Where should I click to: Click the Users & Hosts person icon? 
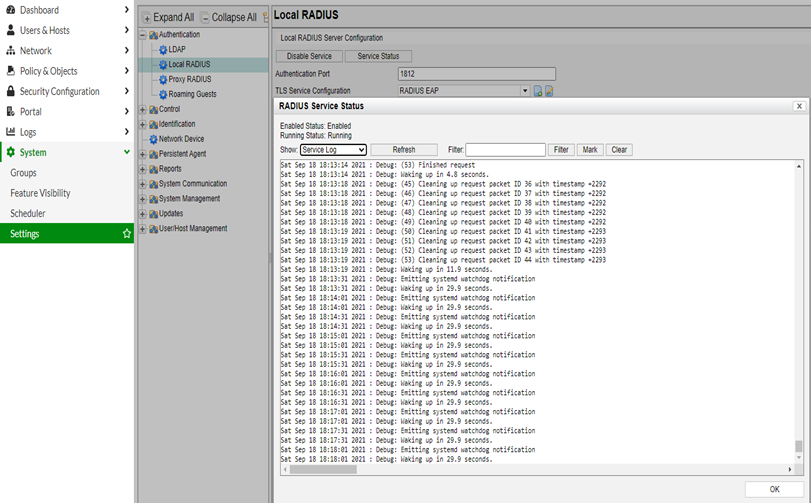10,30
